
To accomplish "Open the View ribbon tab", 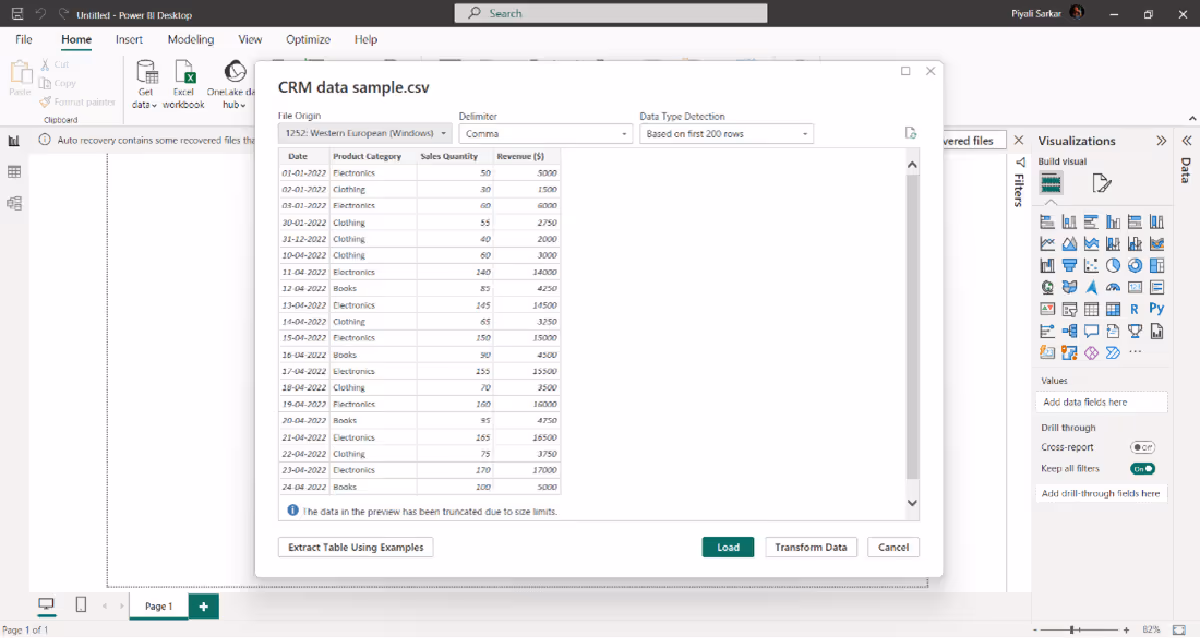I will pos(250,40).
